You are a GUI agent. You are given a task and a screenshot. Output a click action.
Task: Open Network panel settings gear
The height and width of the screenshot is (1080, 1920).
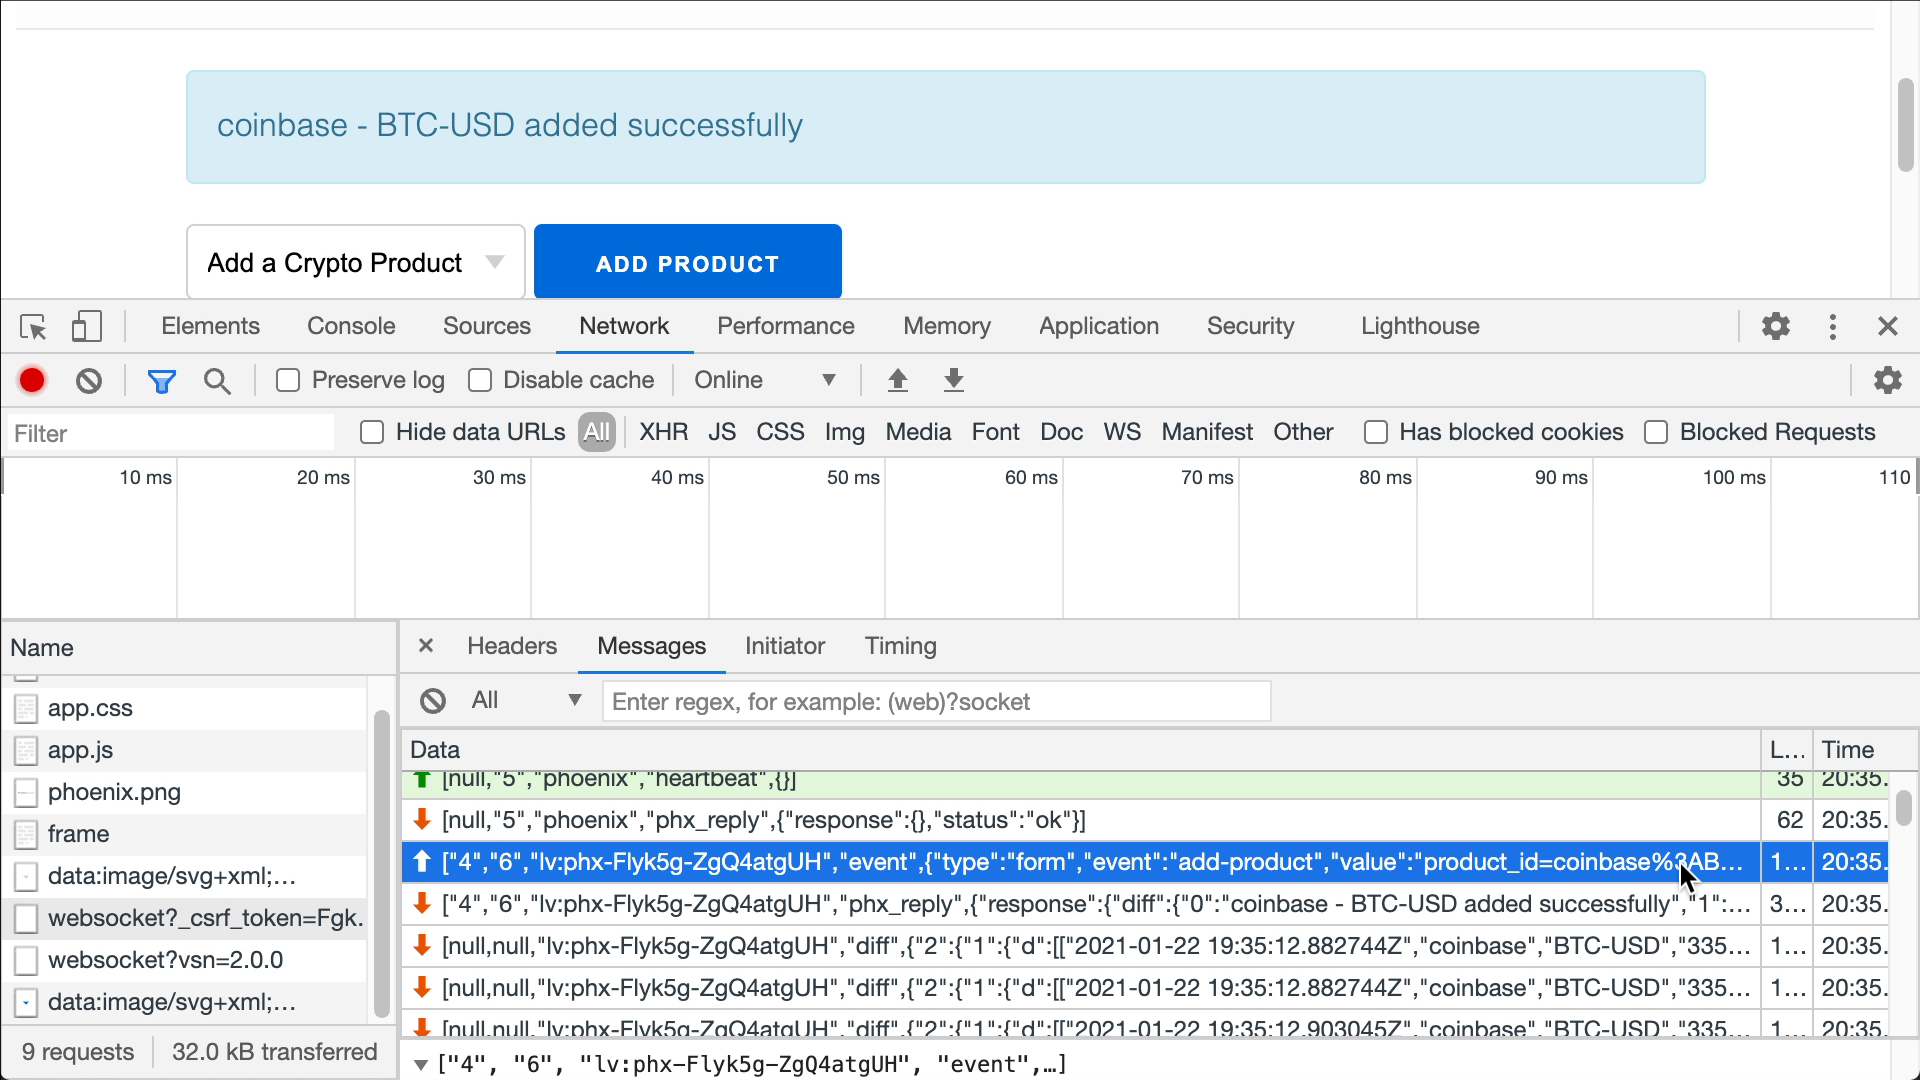(1888, 380)
